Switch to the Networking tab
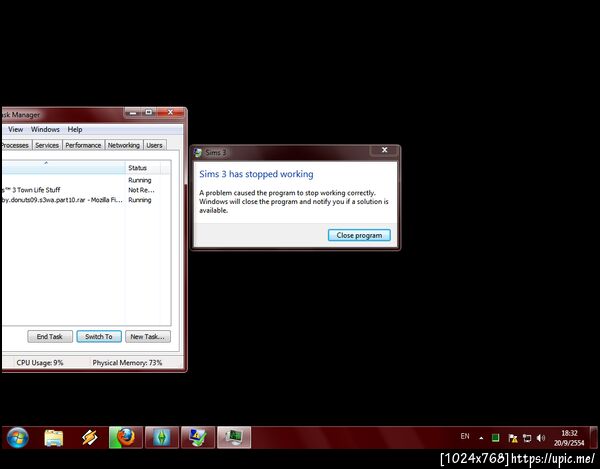The image size is (600, 469). click(124, 145)
